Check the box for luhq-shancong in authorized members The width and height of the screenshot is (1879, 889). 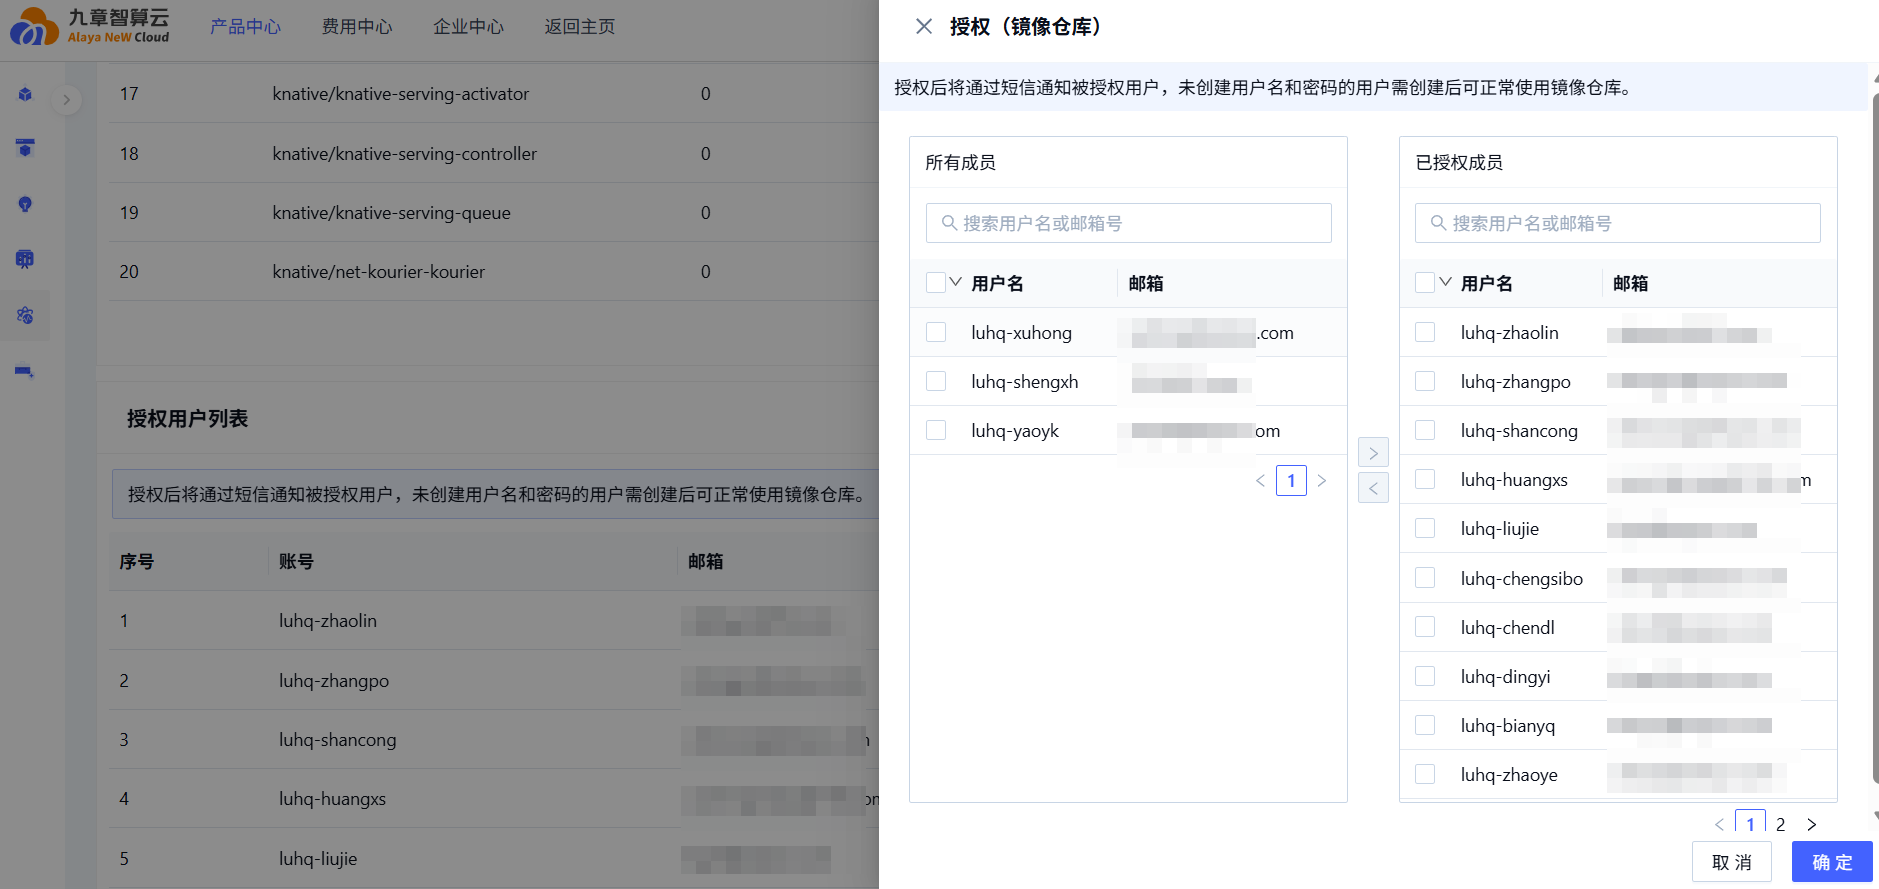tap(1425, 430)
